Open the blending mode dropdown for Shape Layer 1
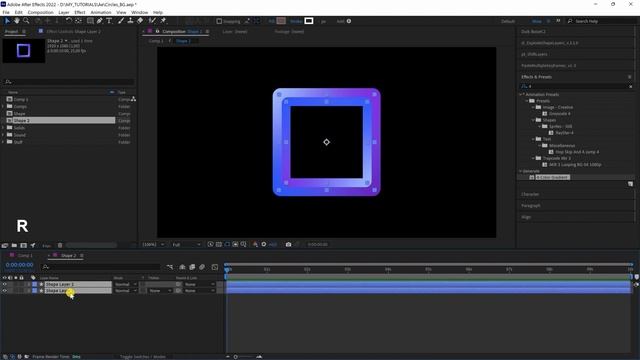The height and width of the screenshot is (360, 640). (125, 284)
